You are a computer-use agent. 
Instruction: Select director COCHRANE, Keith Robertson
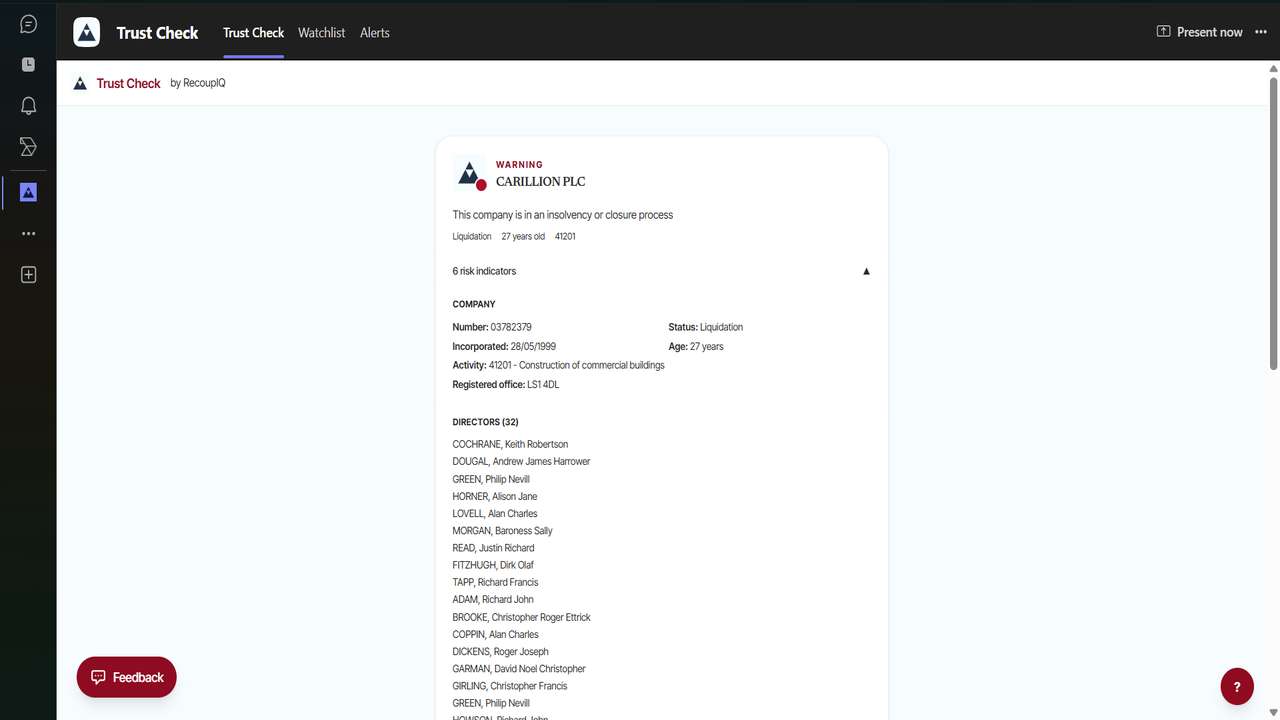[510, 444]
